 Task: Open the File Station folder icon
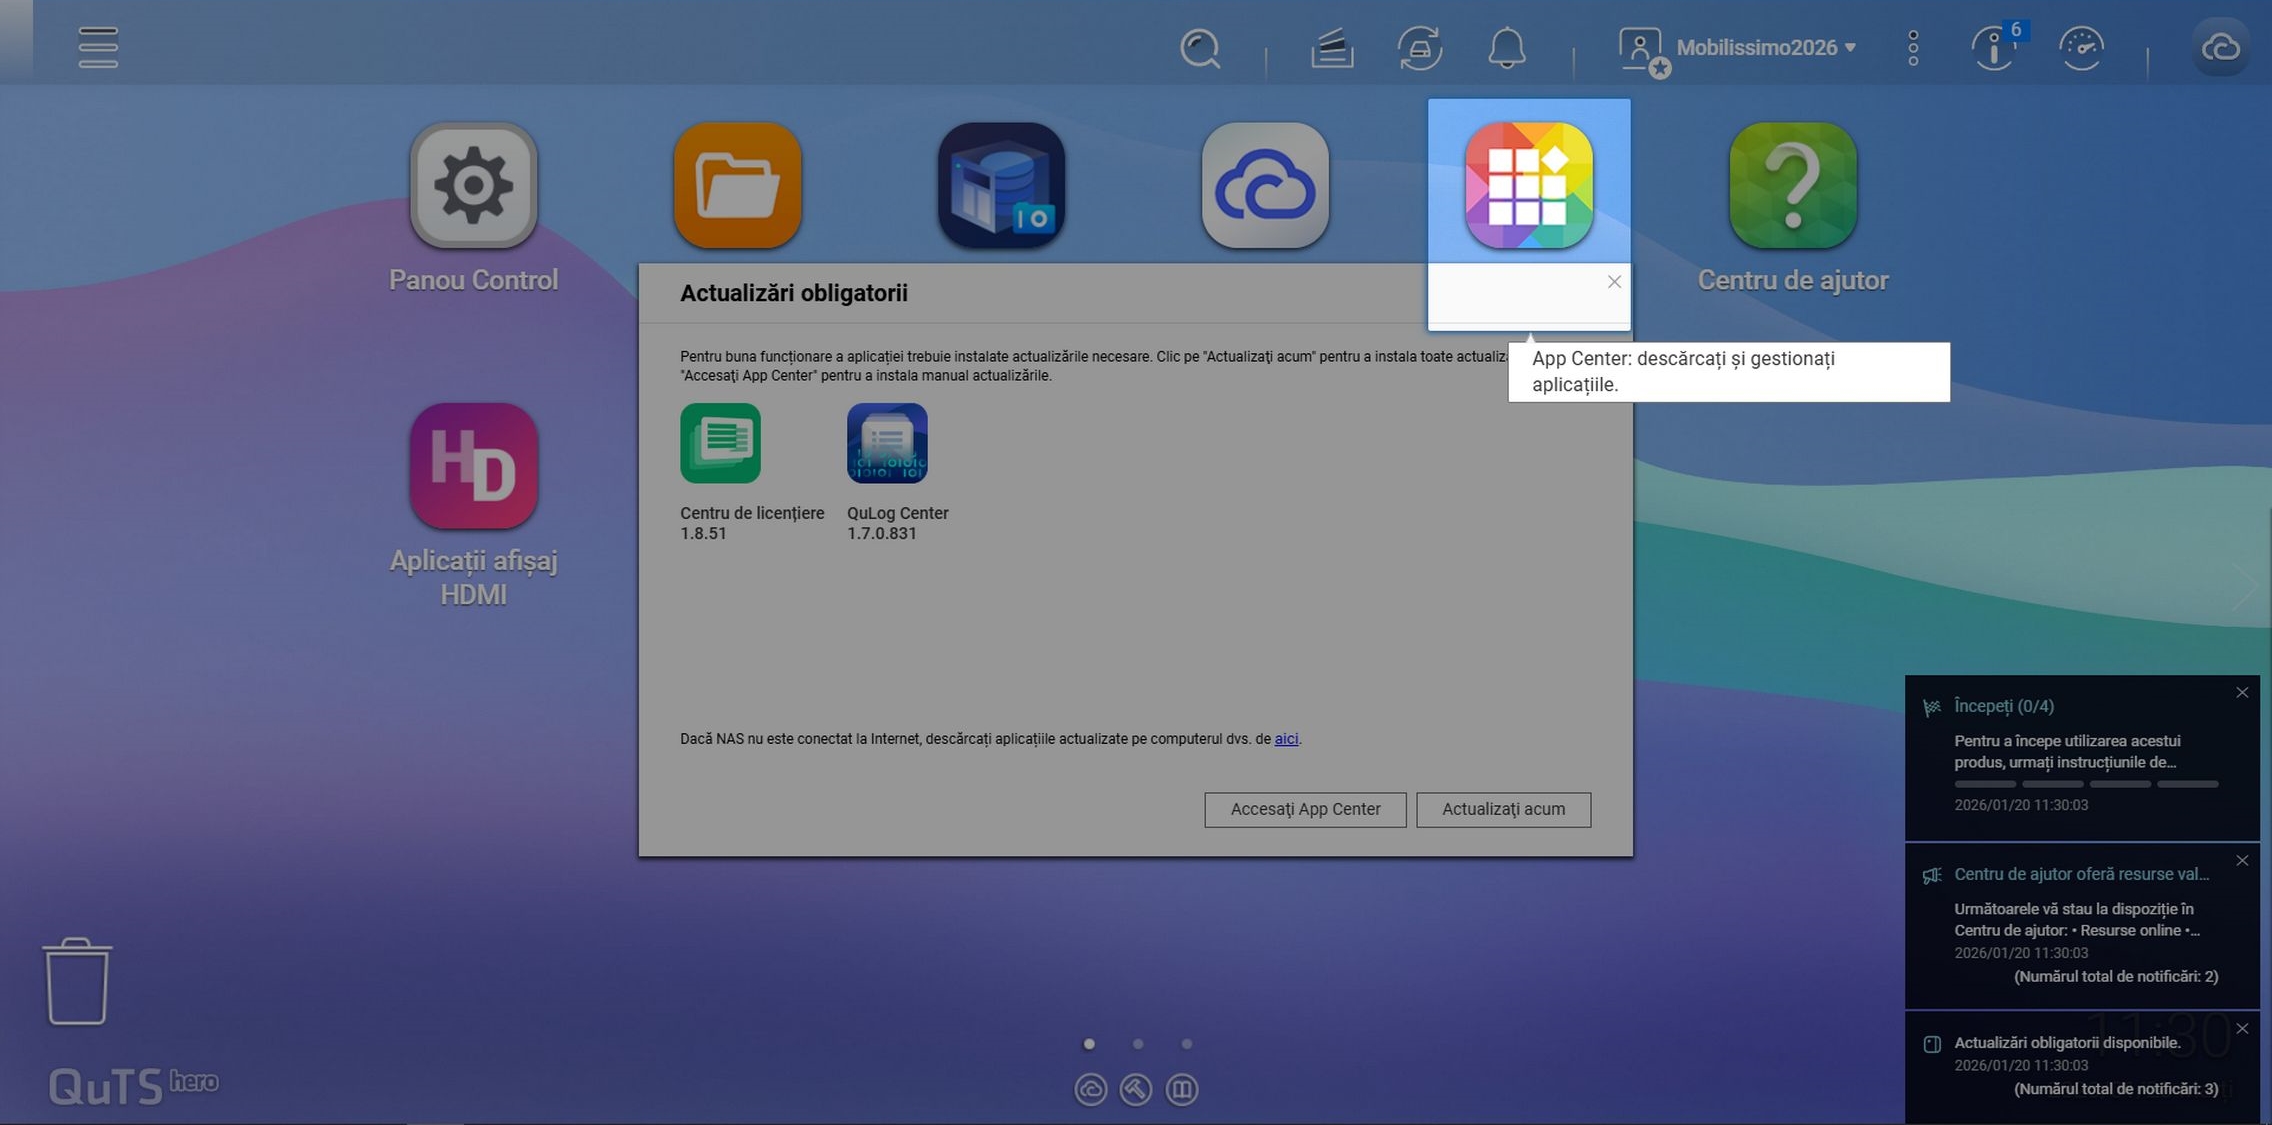(x=737, y=186)
